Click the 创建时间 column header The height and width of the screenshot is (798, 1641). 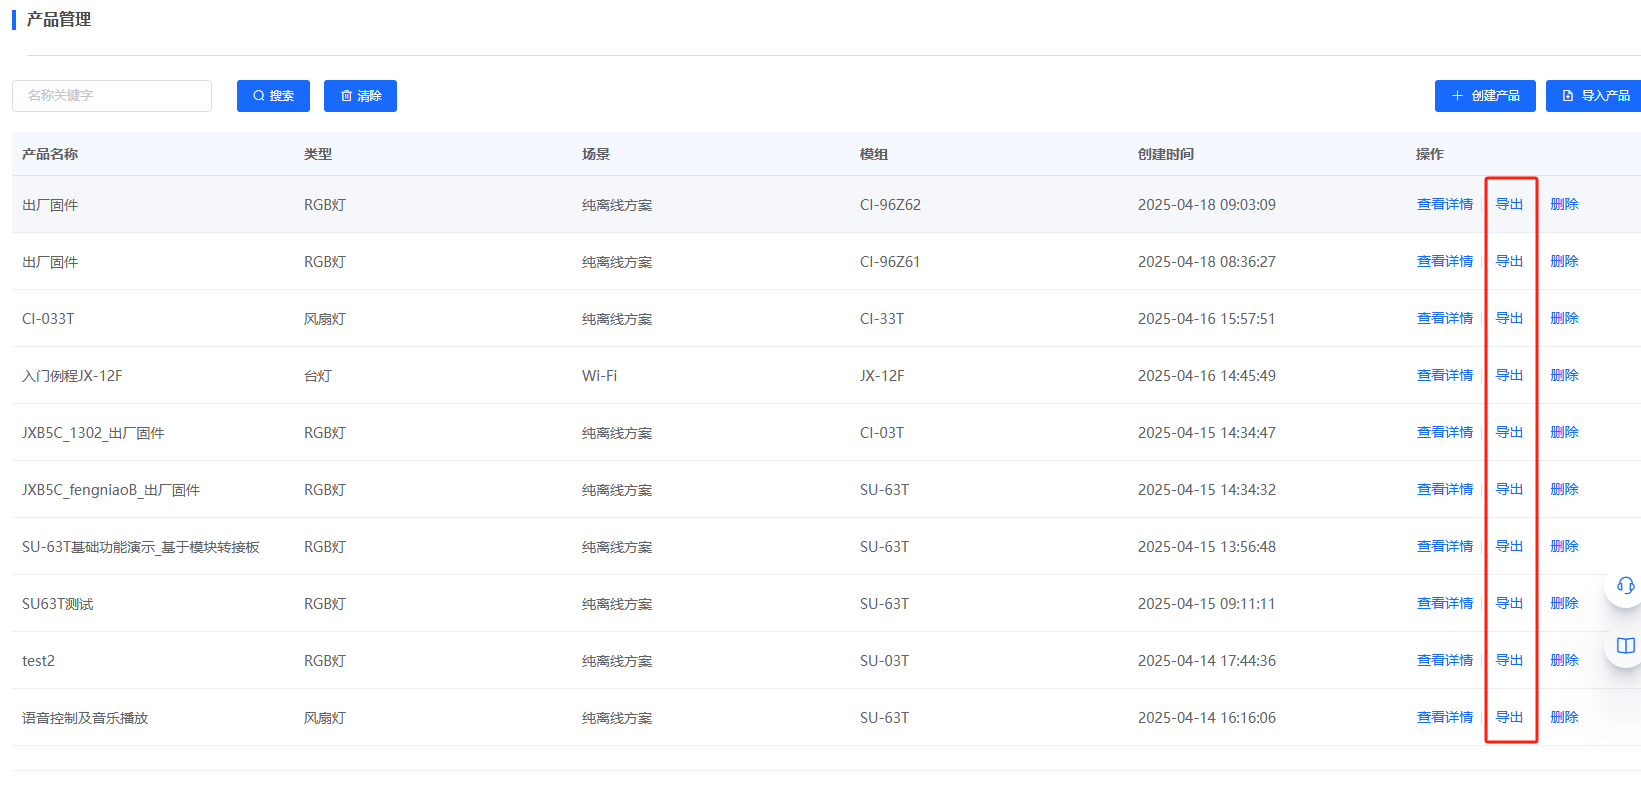coord(1165,154)
